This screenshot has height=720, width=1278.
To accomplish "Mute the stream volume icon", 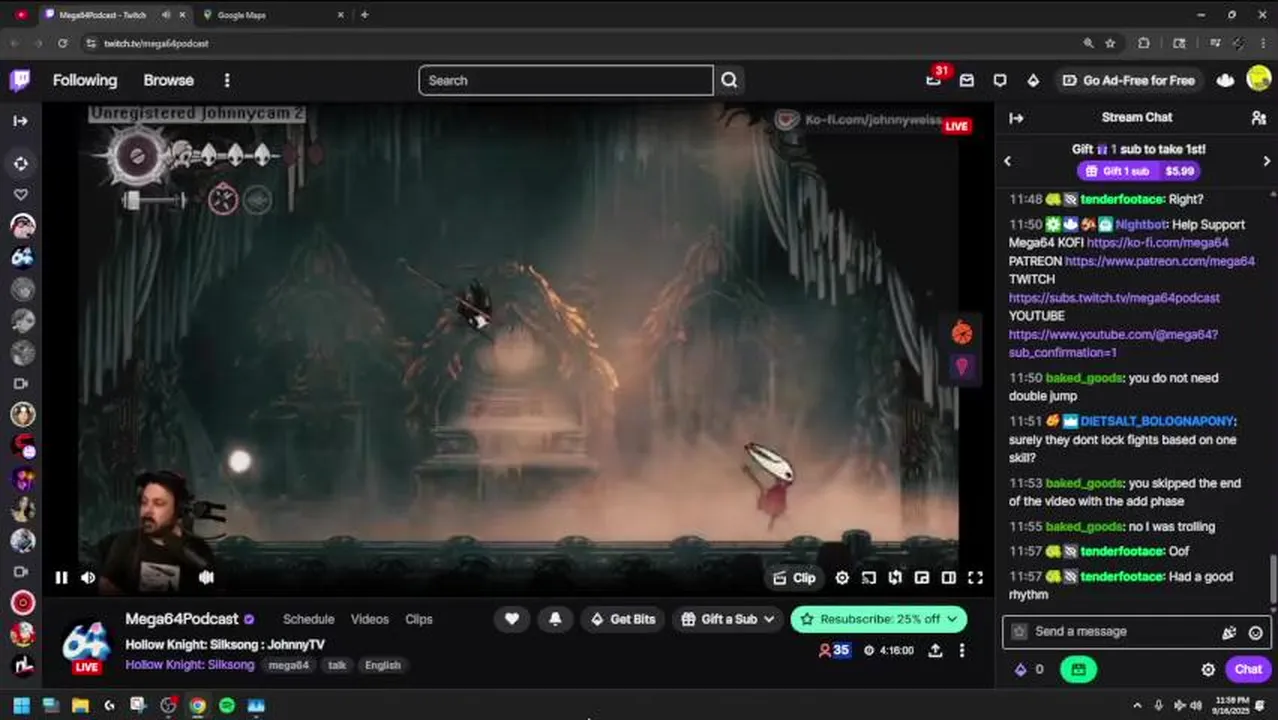I will (x=88, y=577).
